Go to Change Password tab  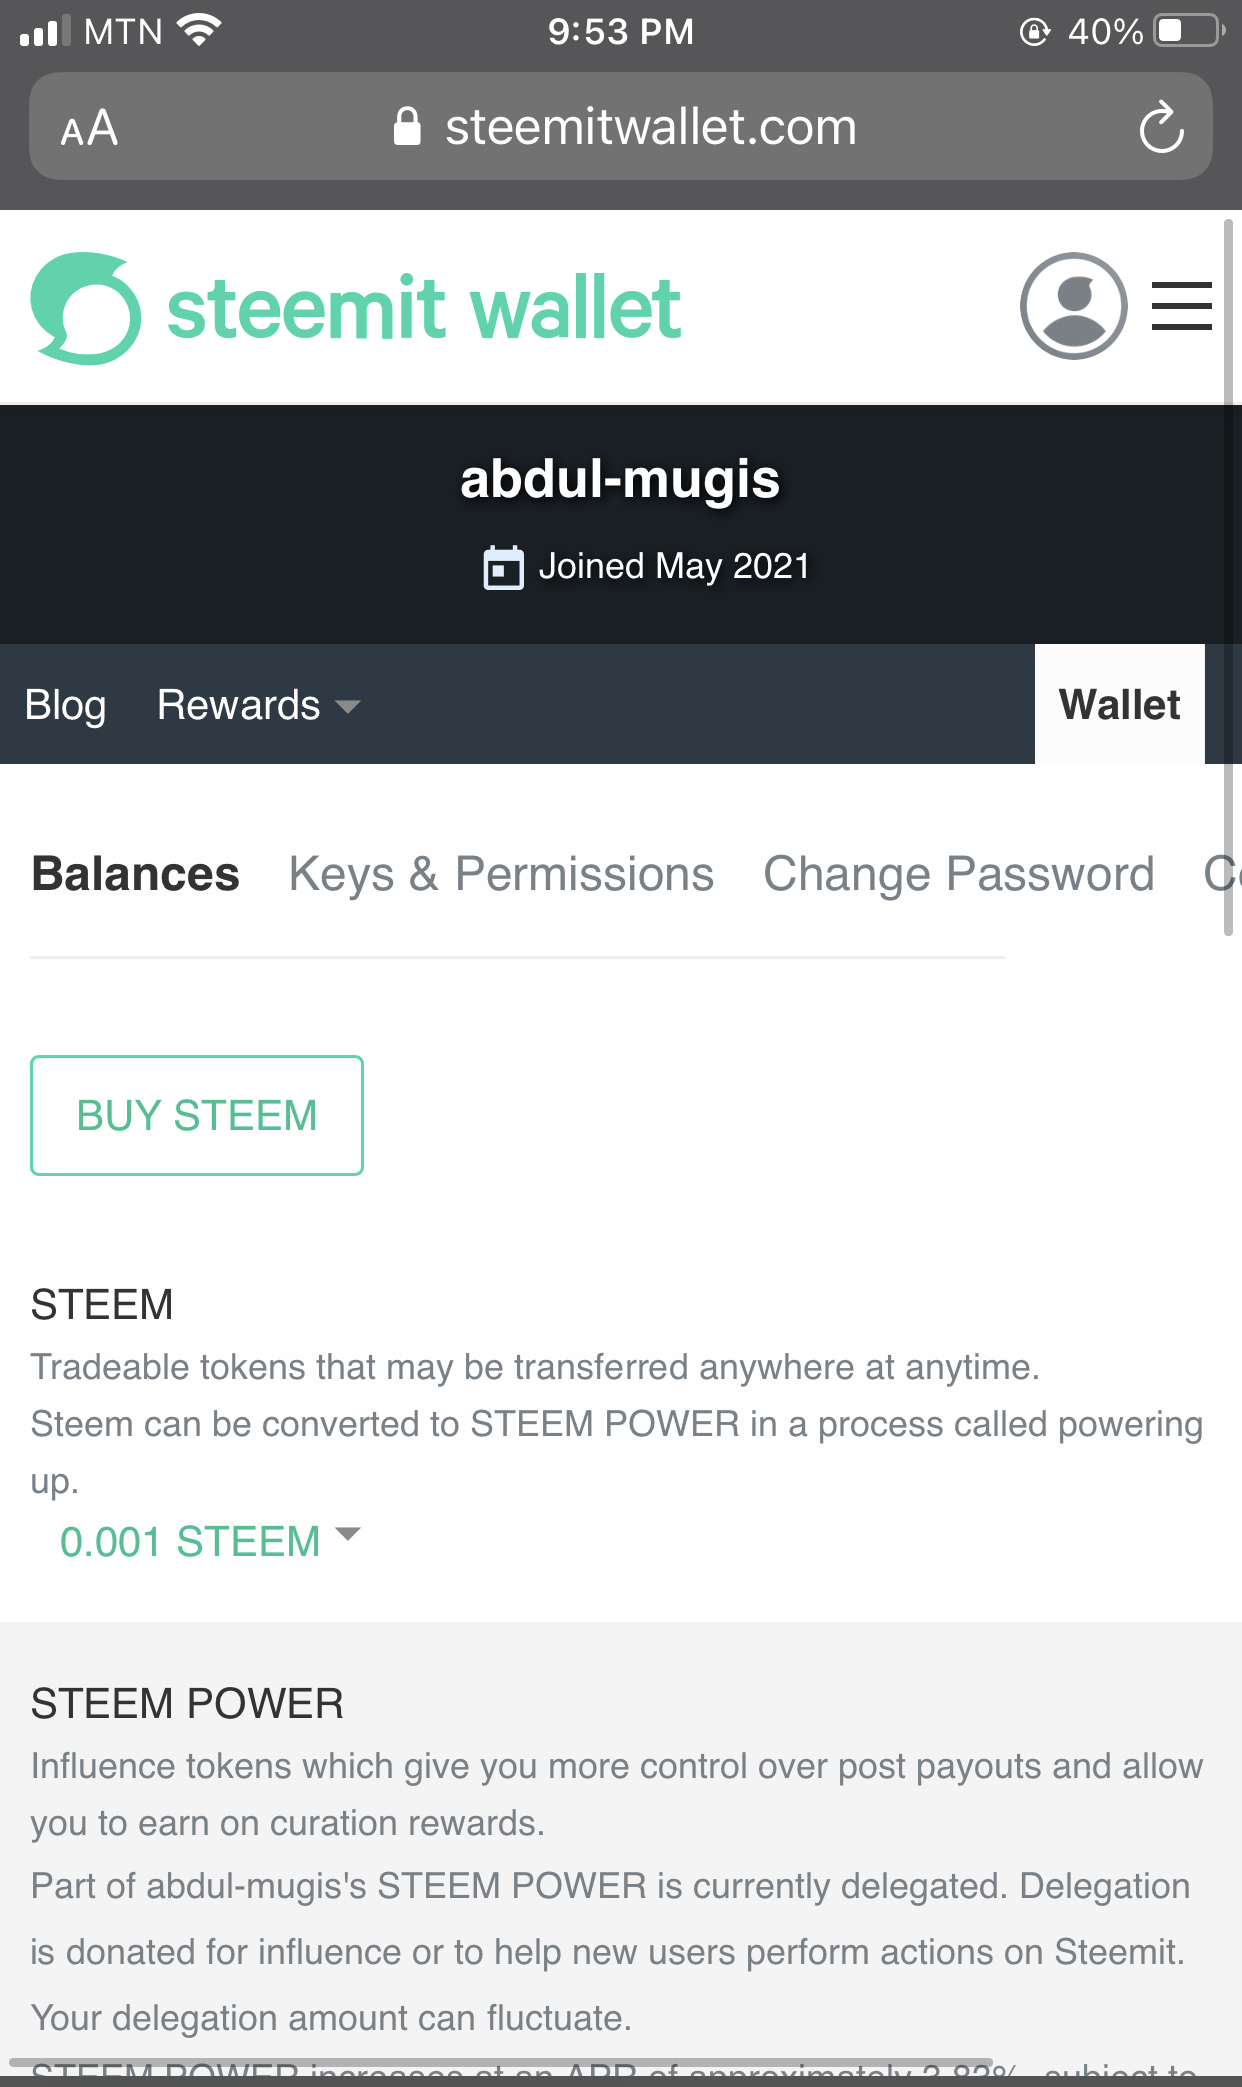(958, 874)
